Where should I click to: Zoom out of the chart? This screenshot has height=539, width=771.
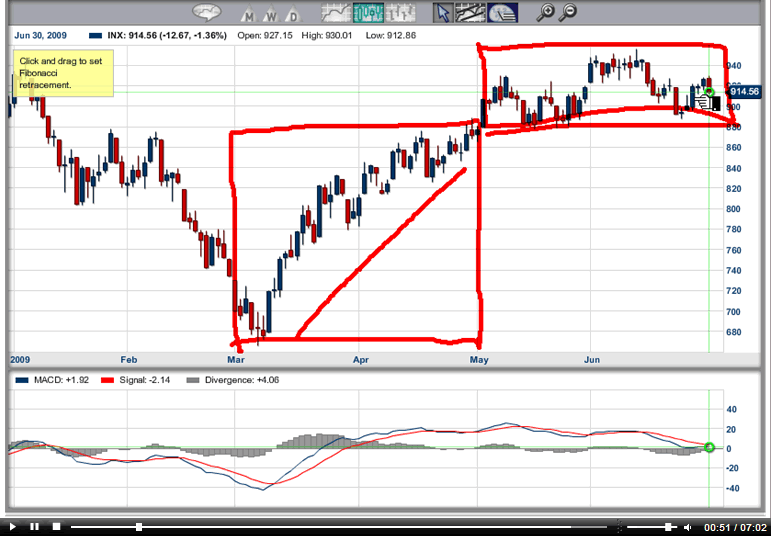click(569, 13)
